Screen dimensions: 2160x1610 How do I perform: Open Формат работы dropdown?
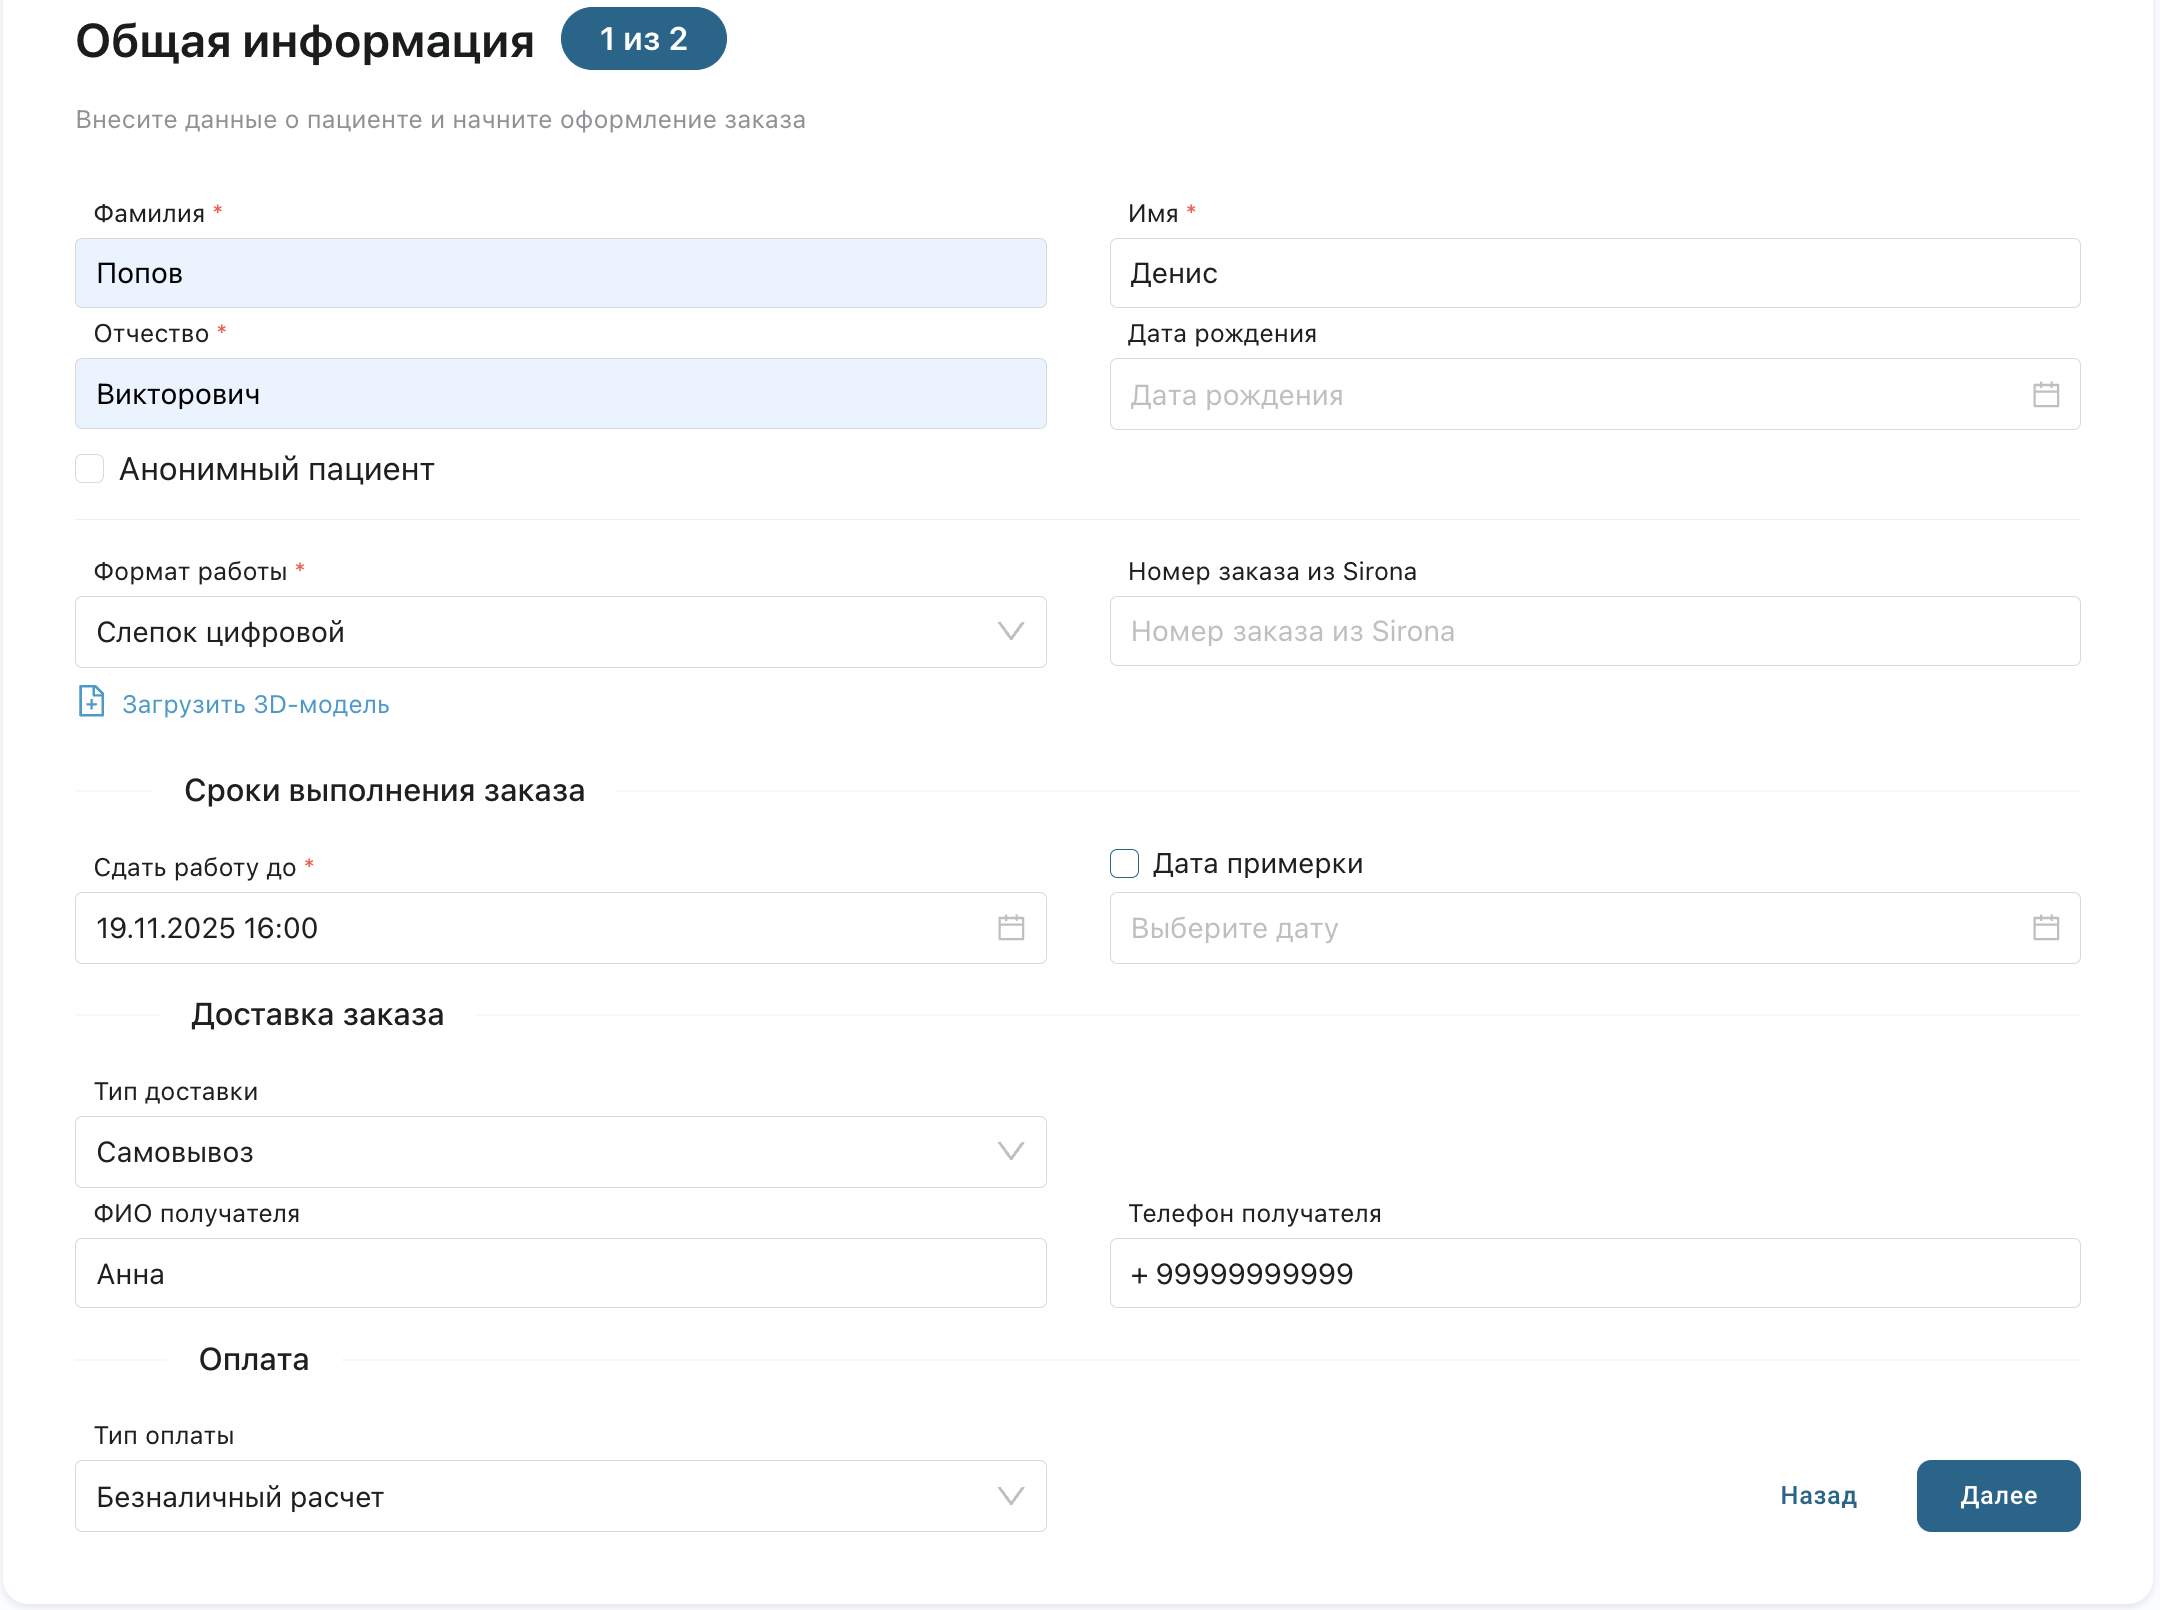[560, 632]
